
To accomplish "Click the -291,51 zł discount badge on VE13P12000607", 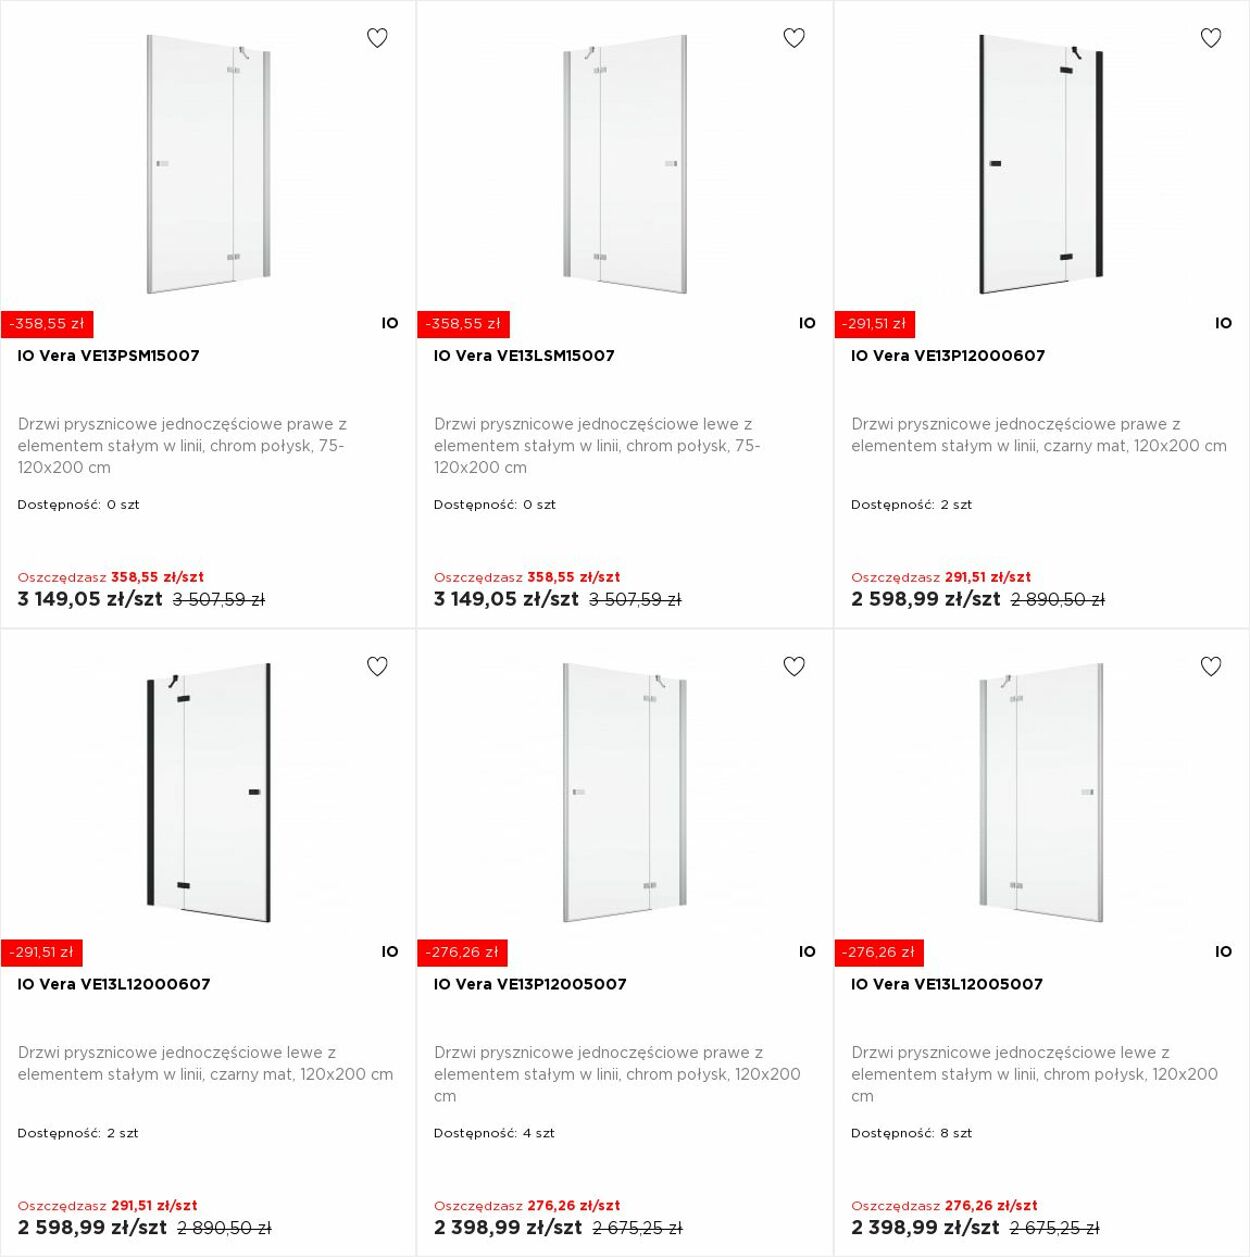I will click(874, 324).
